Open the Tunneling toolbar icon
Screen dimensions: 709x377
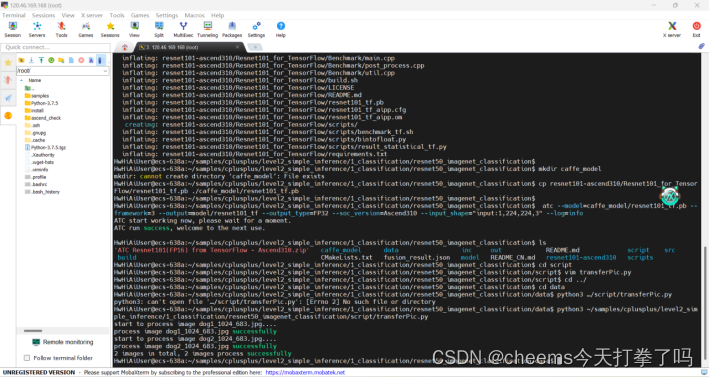[x=208, y=30]
